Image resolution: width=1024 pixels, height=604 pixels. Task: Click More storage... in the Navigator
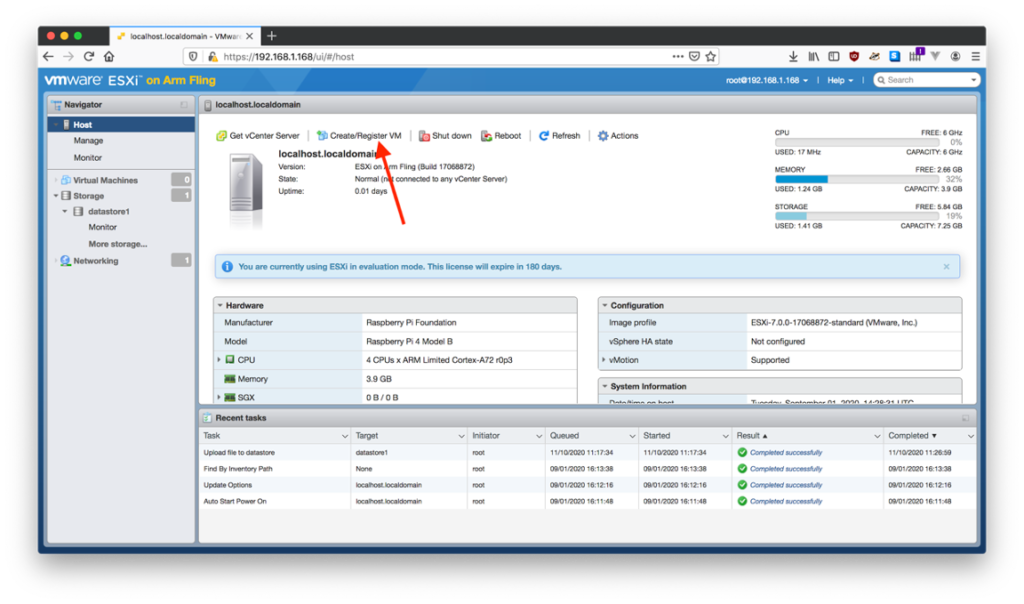(x=118, y=244)
